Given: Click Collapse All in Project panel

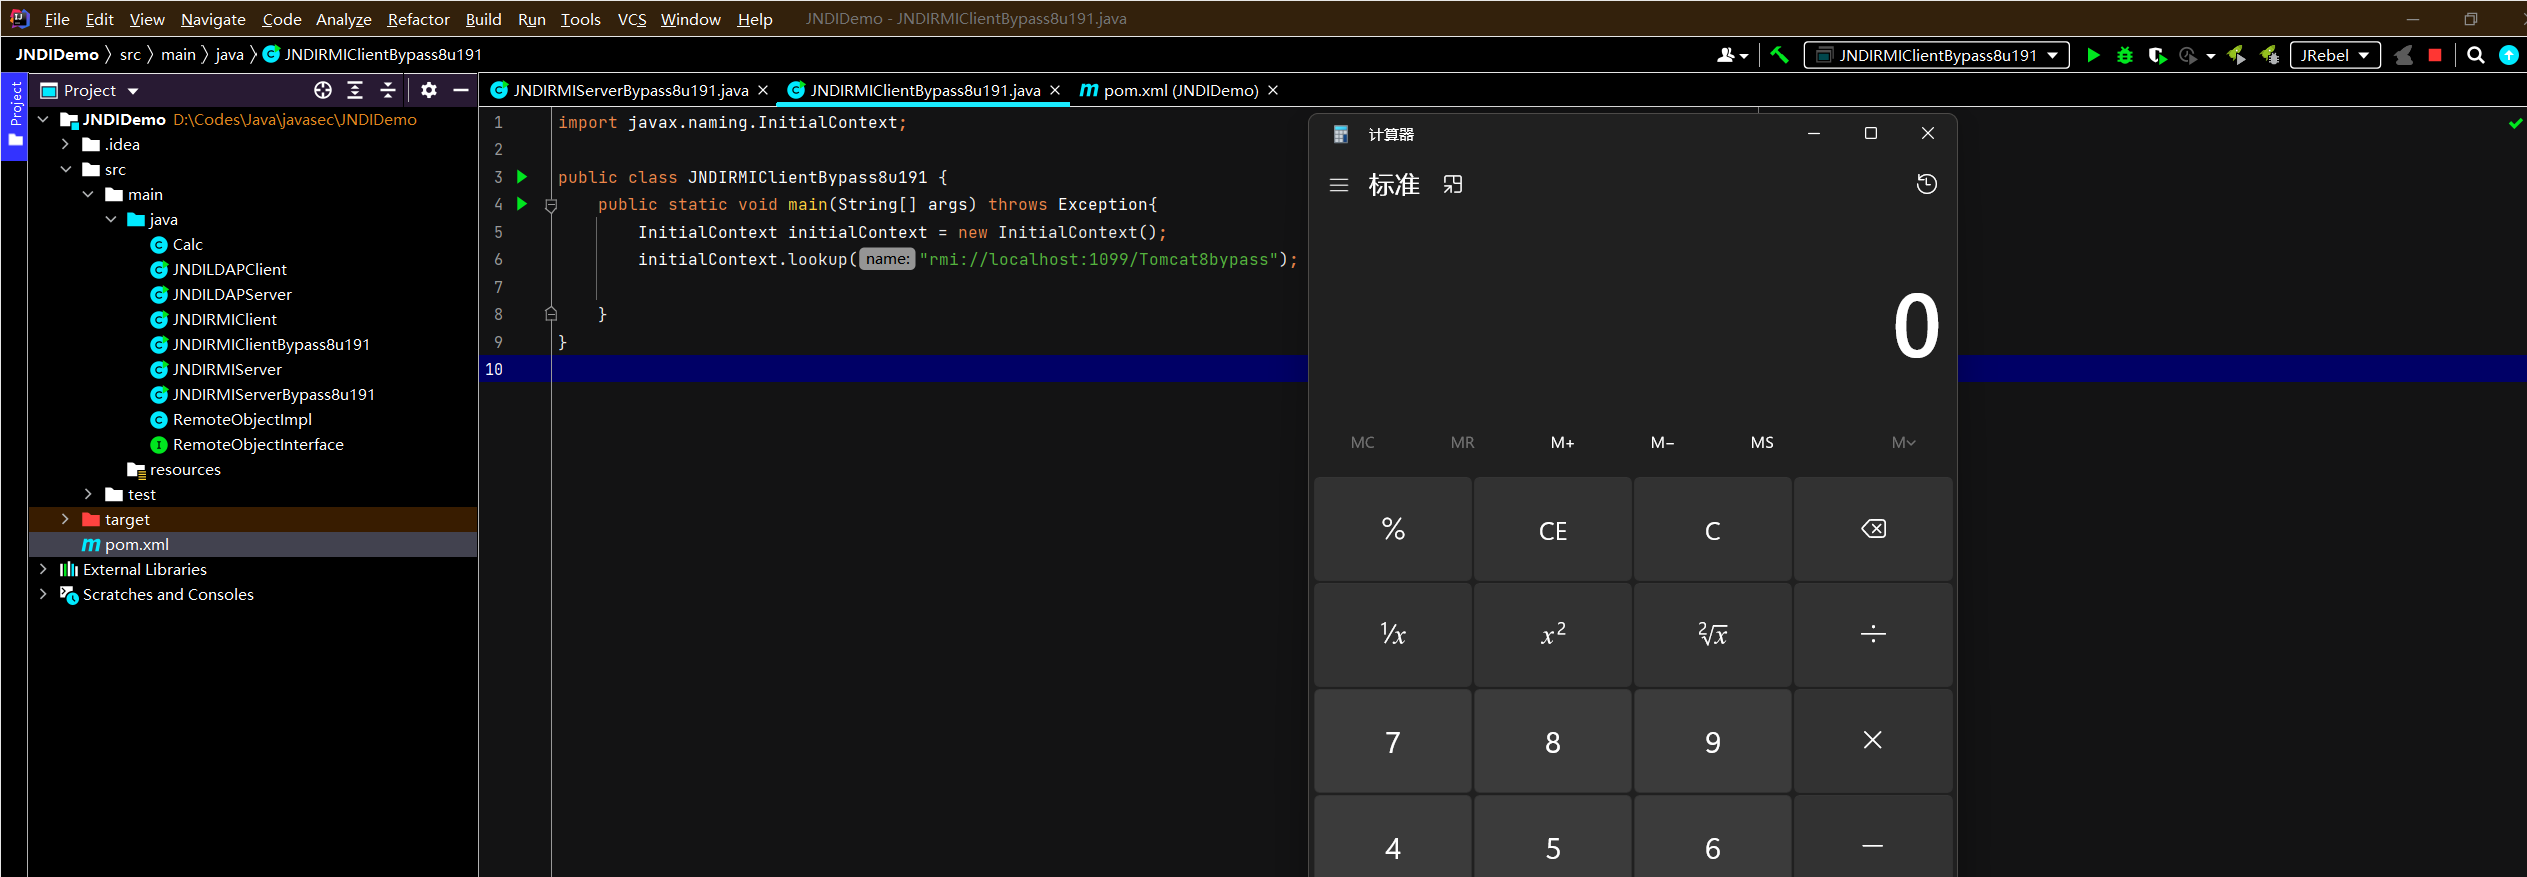Looking at the screenshot, I should (388, 90).
